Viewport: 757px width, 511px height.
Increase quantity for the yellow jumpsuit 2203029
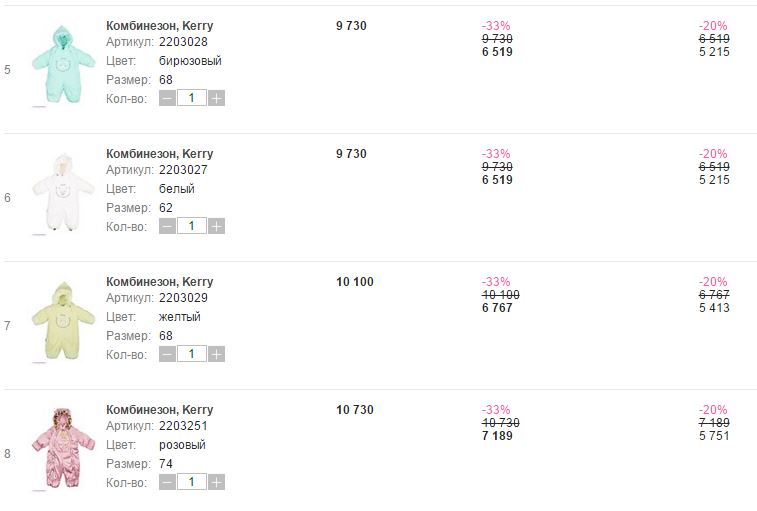click(x=216, y=354)
